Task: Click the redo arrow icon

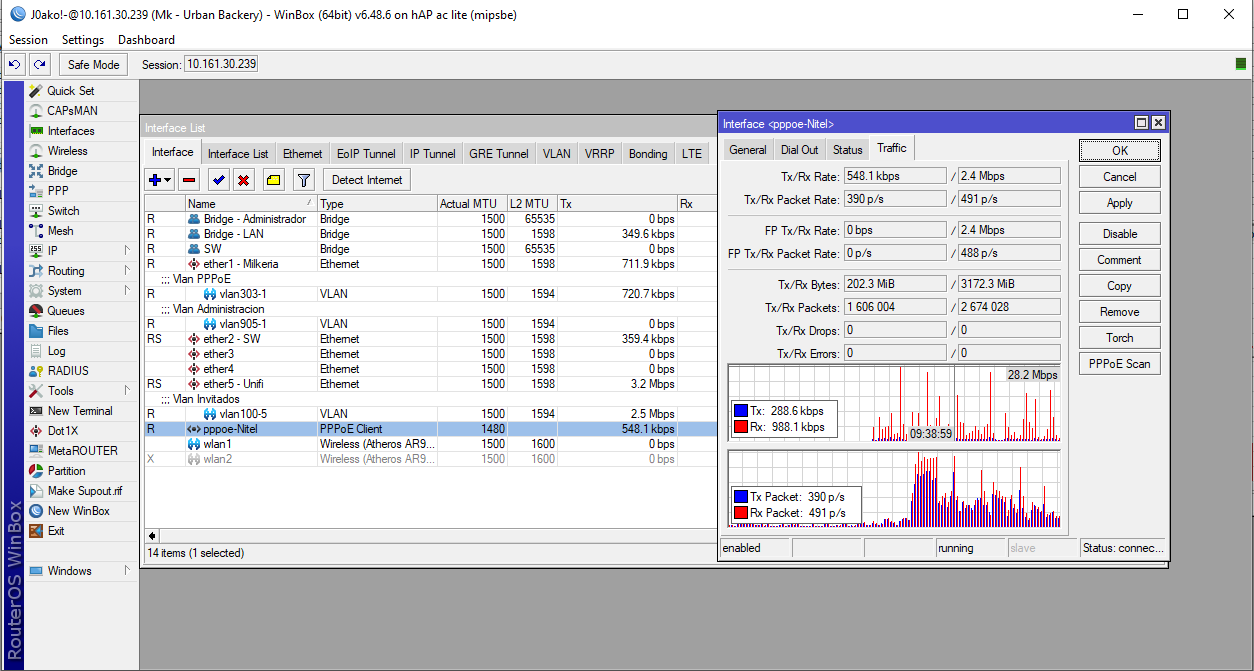Action: (39, 65)
